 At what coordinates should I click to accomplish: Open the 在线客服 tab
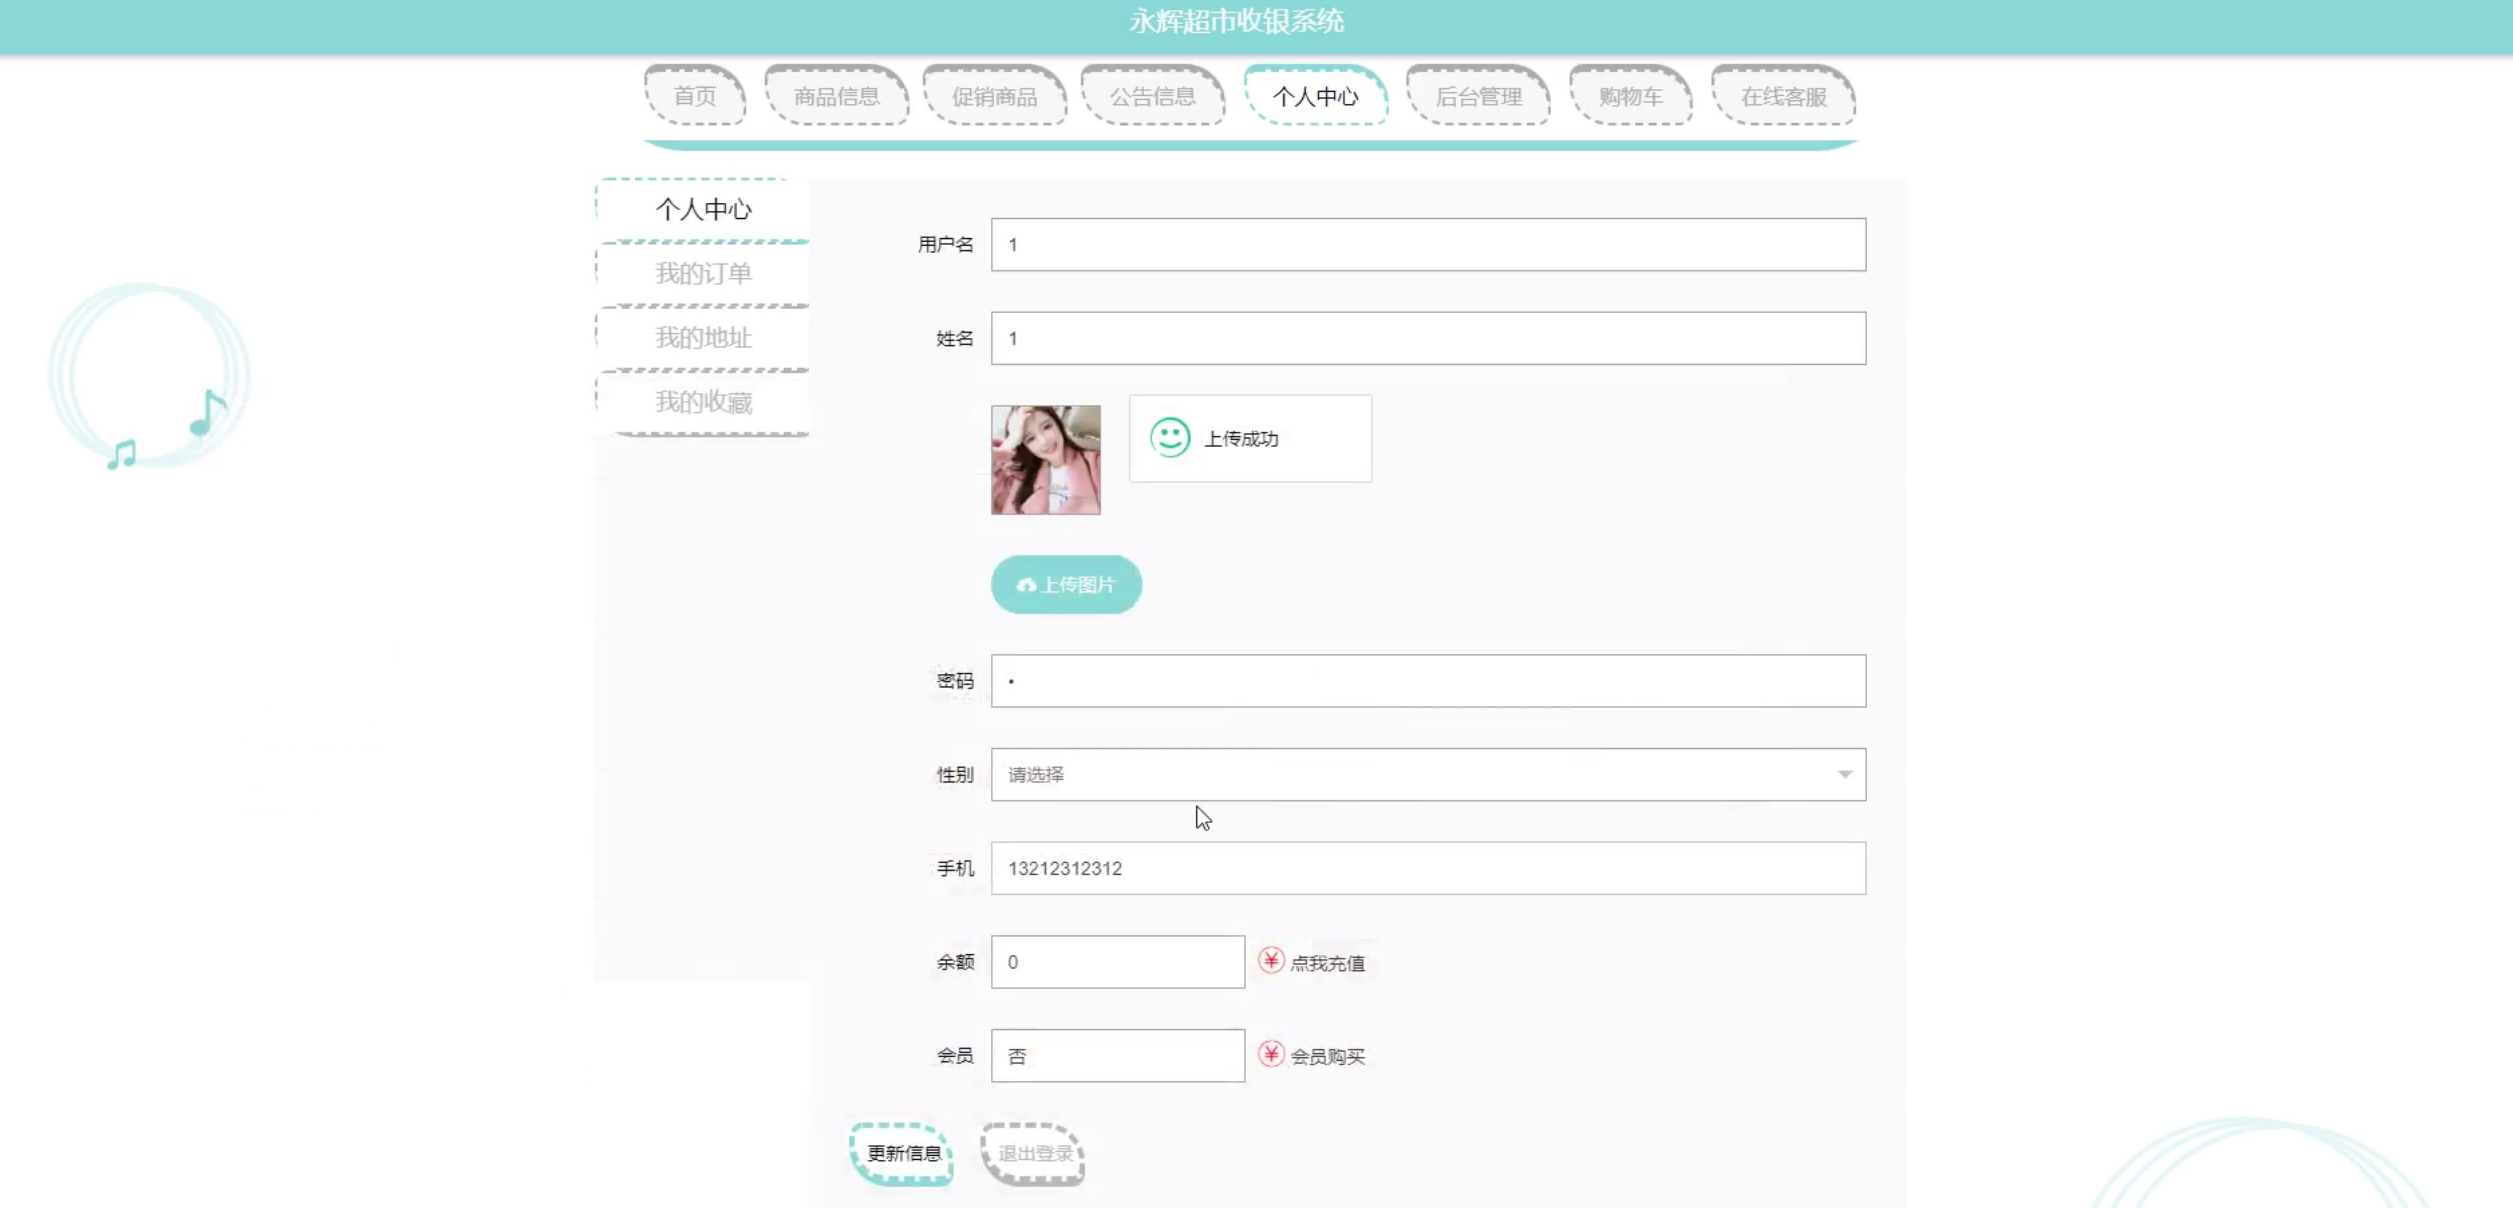[x=1783, y=97]
